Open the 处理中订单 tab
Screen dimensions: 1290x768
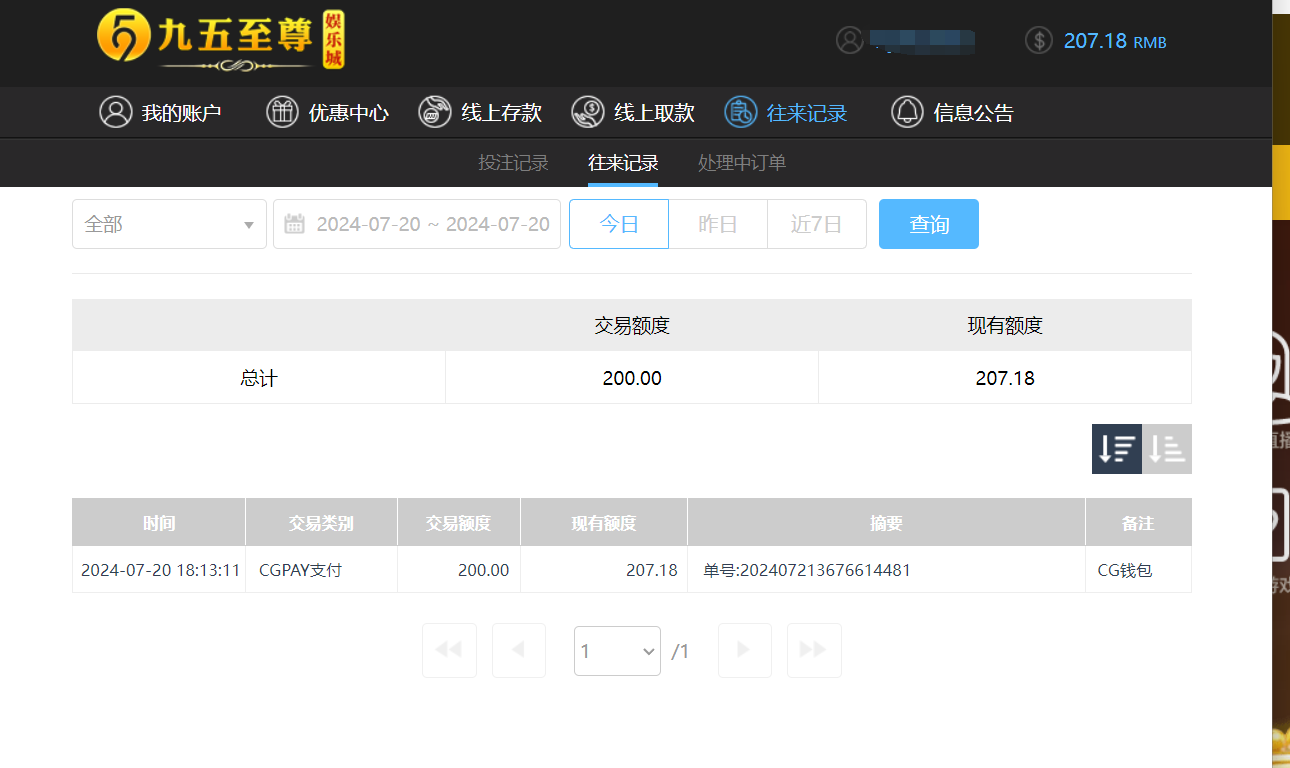click(741, 162)
